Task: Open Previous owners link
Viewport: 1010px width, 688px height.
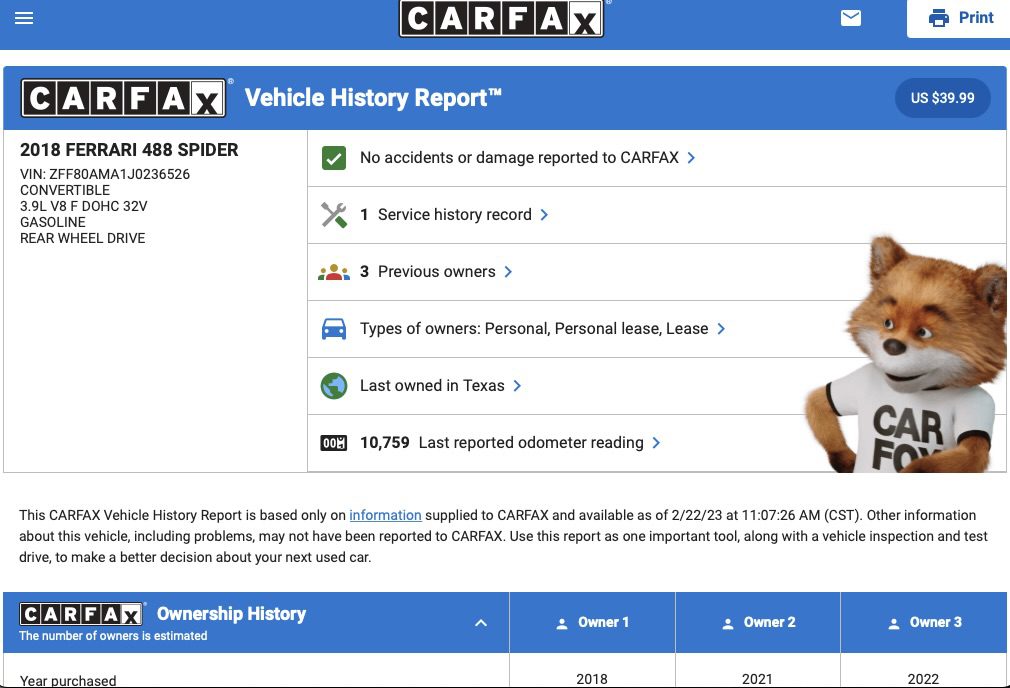Action: click(x=428, y=272)
